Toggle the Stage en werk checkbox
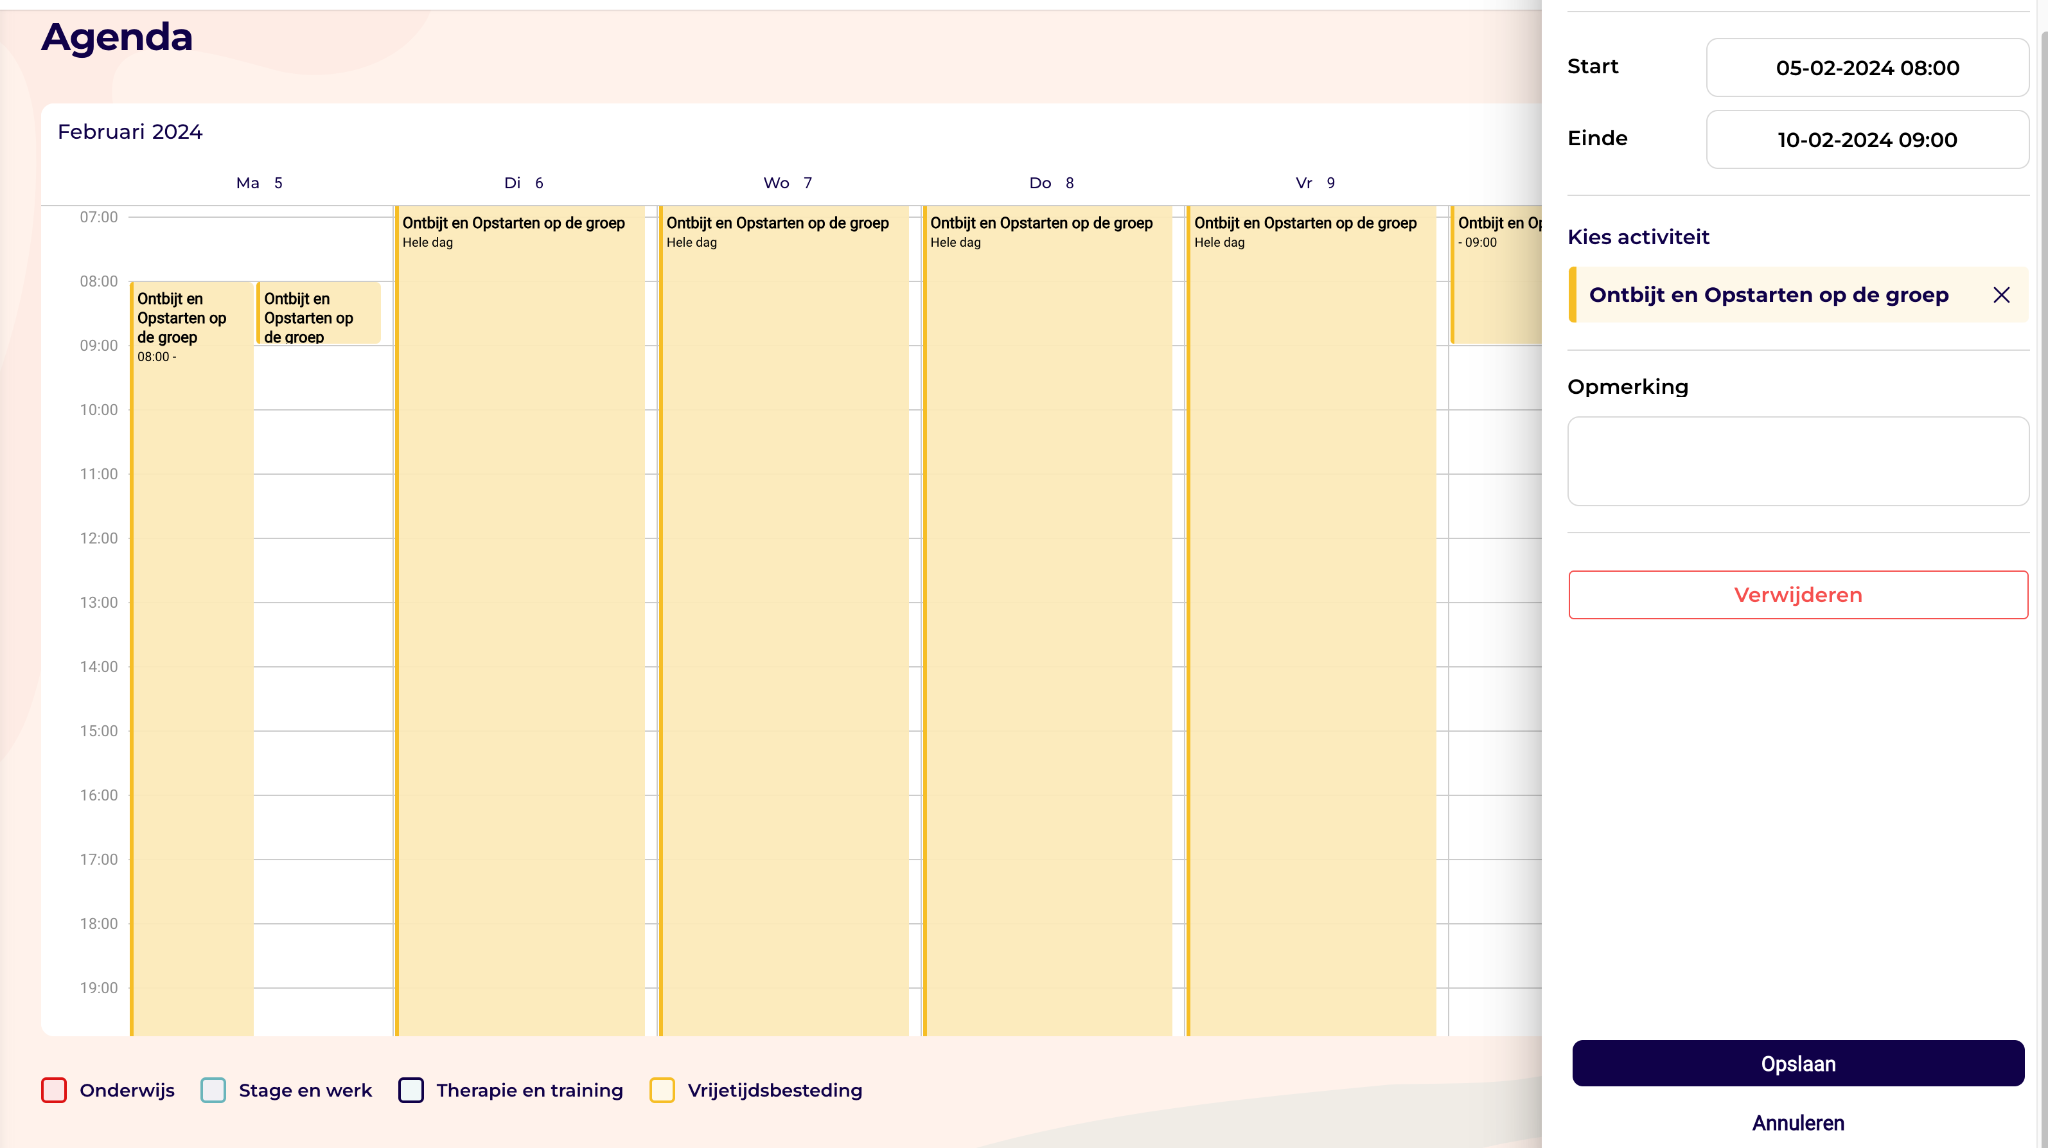This screenshot has width=2048, height=1148. 213,1090
